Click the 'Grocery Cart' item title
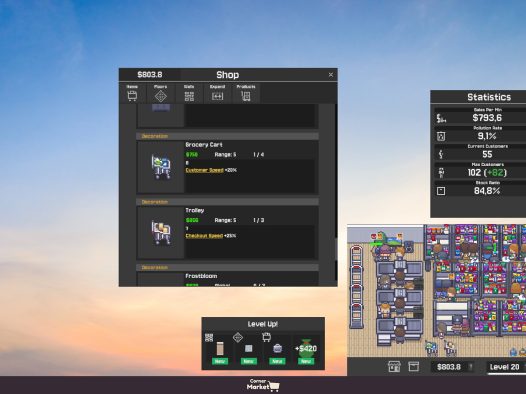The height and width of the screenshot is (394, 526). point(204,145)
